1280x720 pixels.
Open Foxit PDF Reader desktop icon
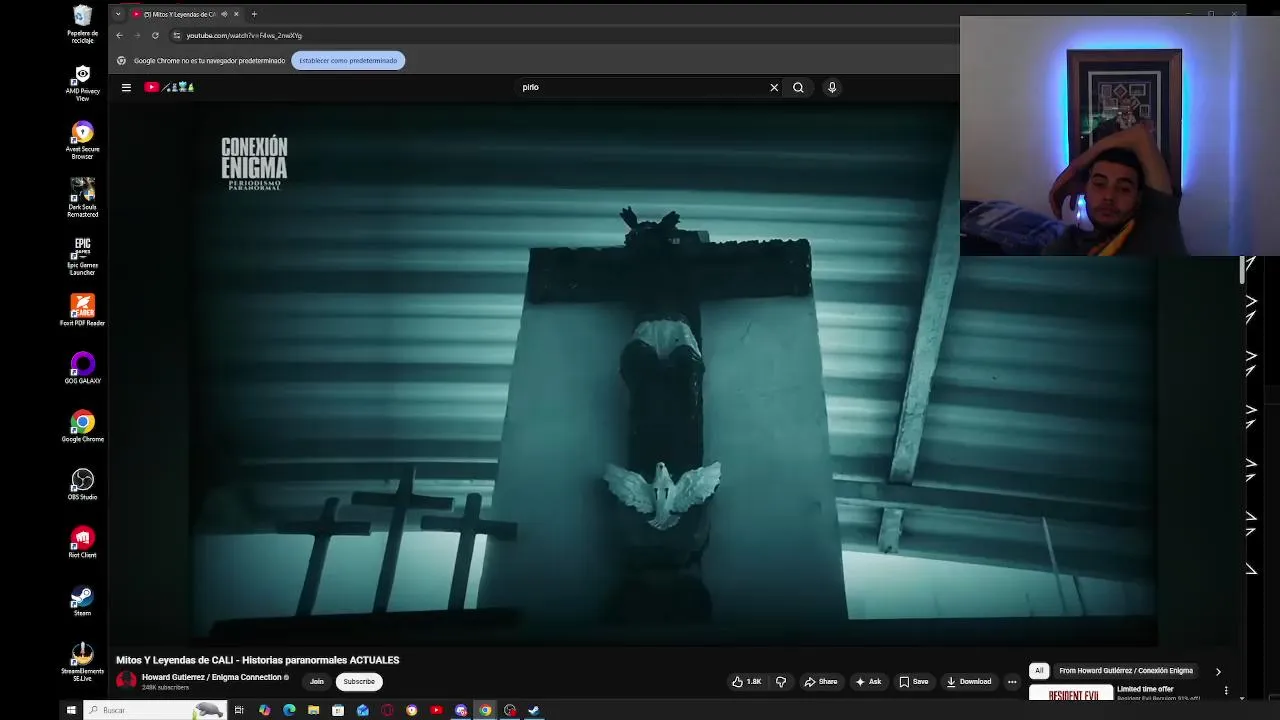82,310
